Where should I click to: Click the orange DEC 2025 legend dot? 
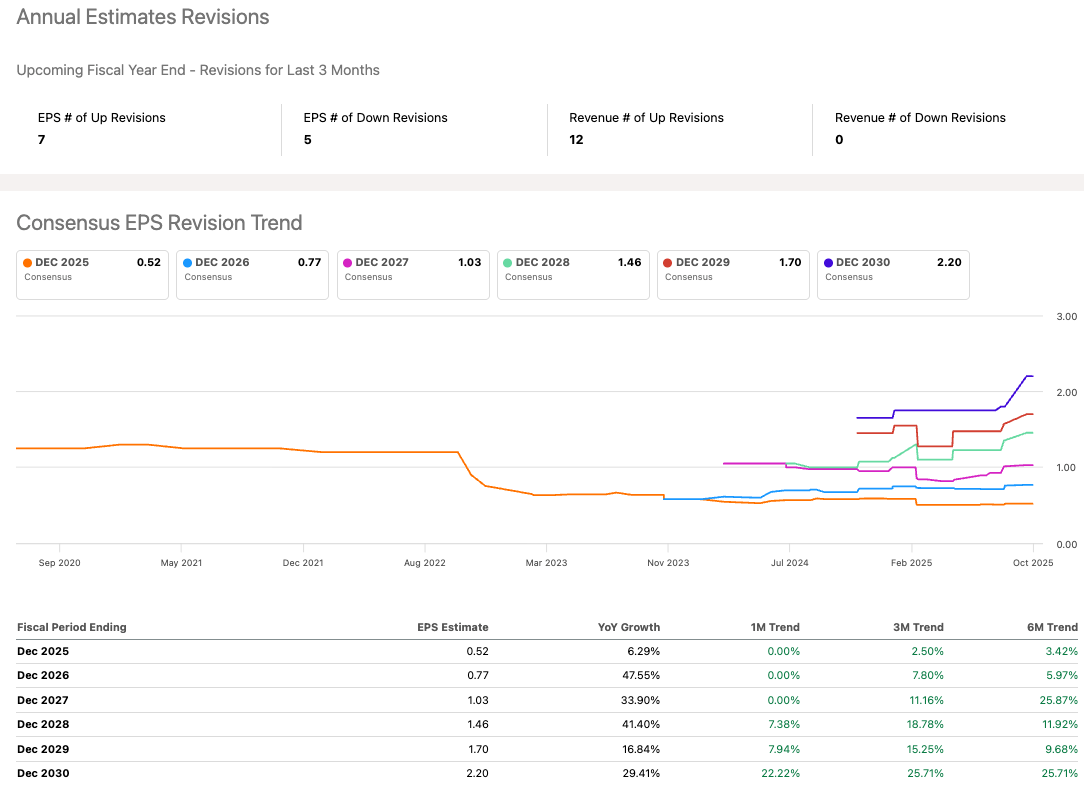27,262
